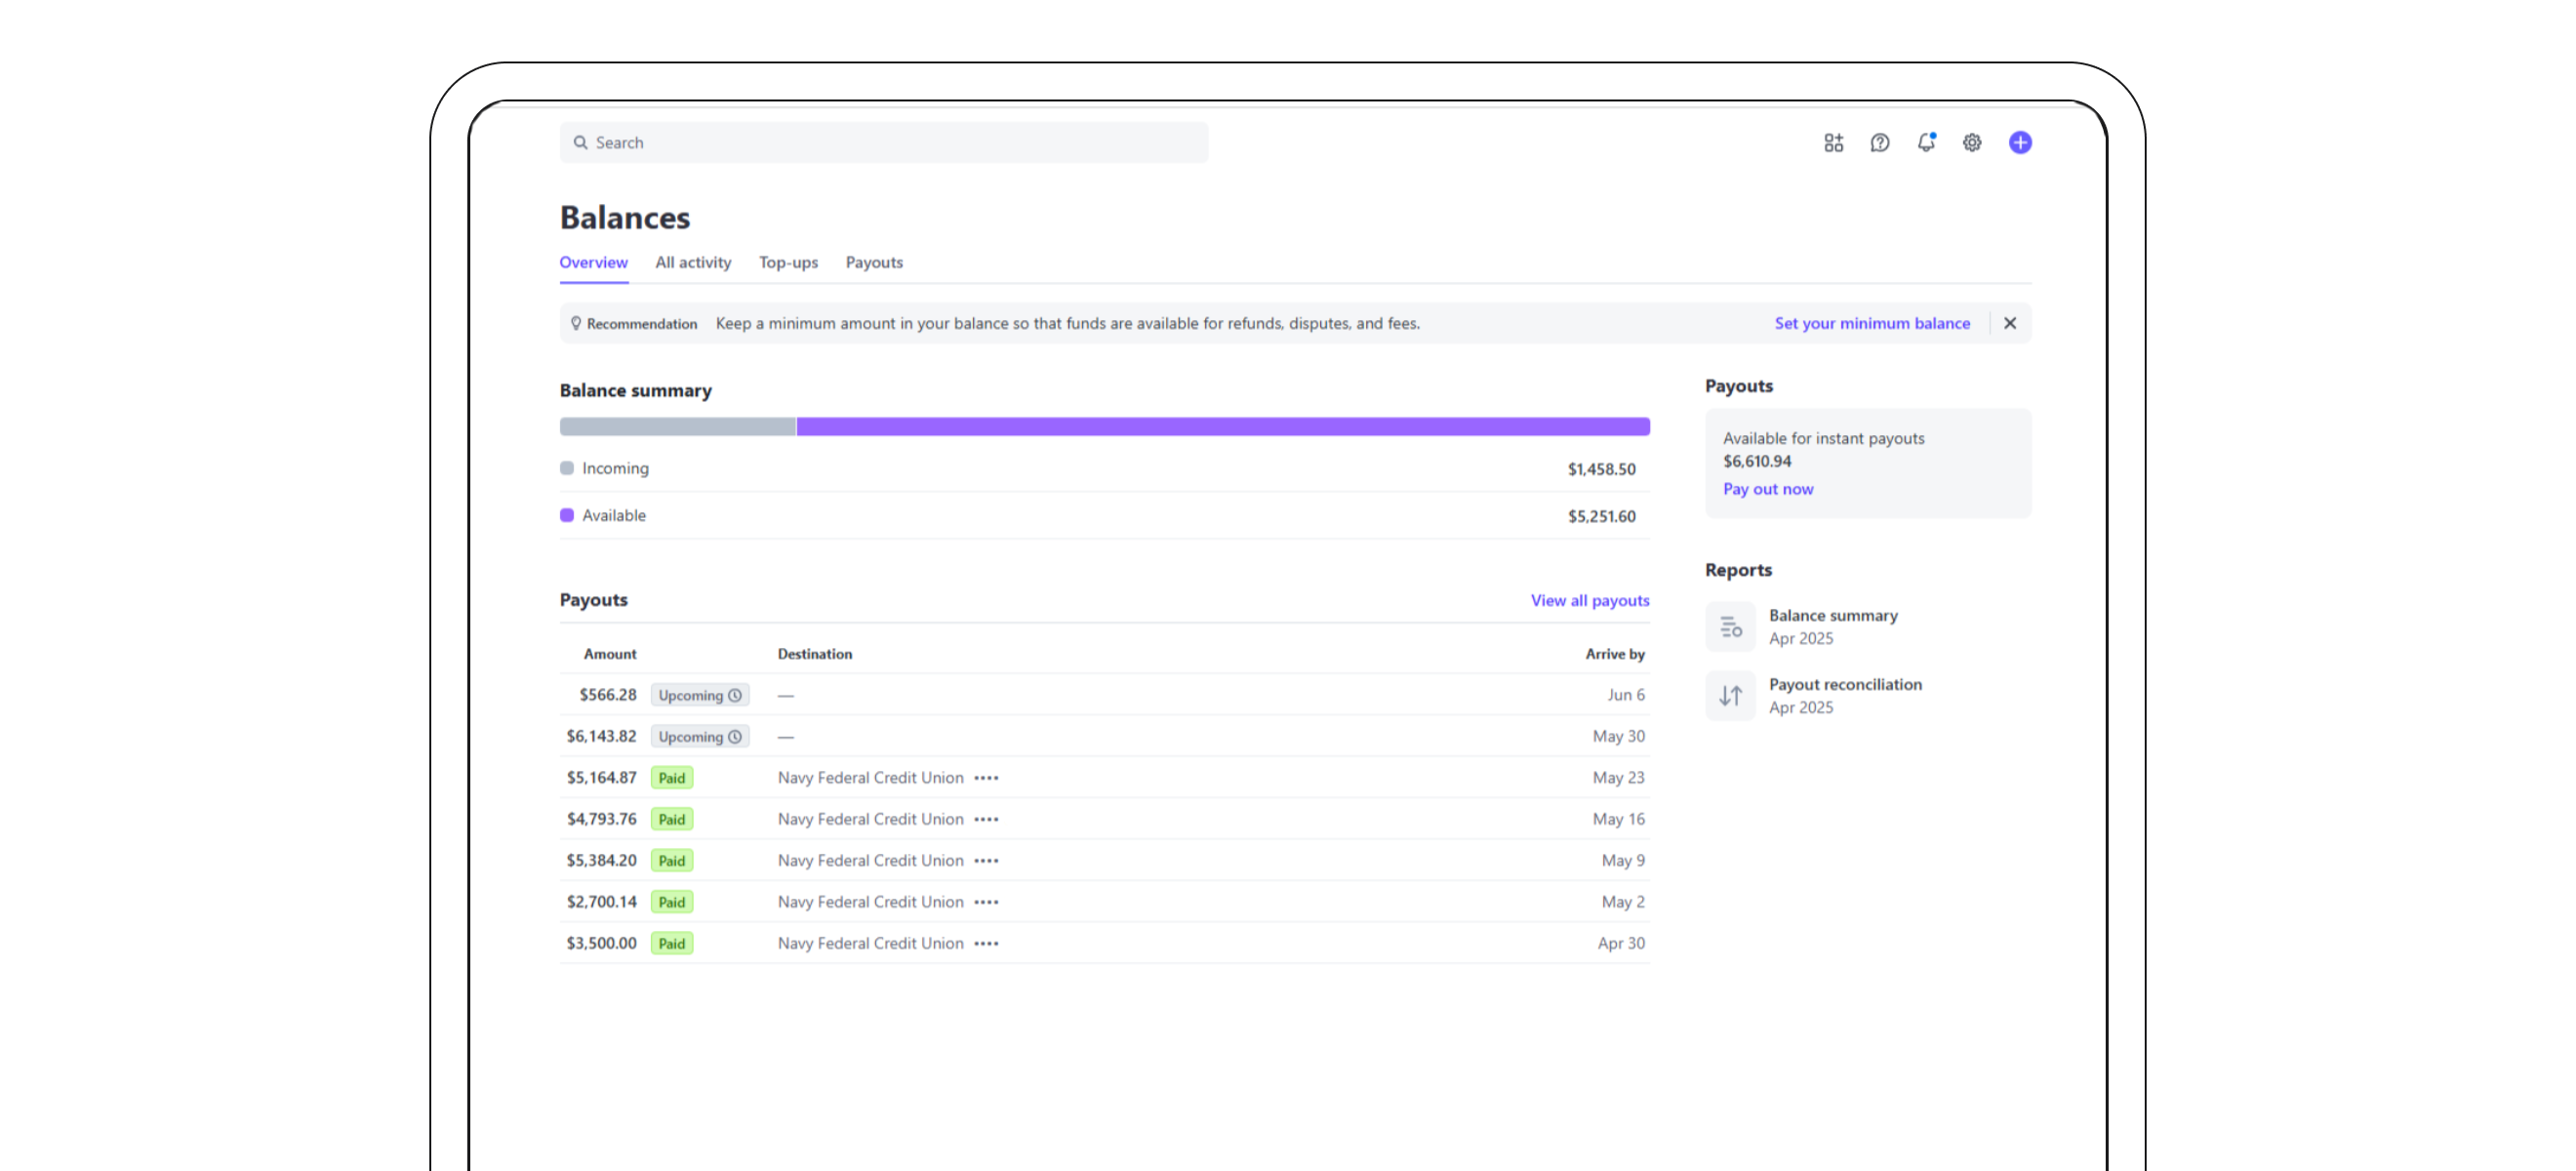This screenshot has width=2576, height=1171.
Task: Click Set your minimum balance link
Action: [1872, 323]
